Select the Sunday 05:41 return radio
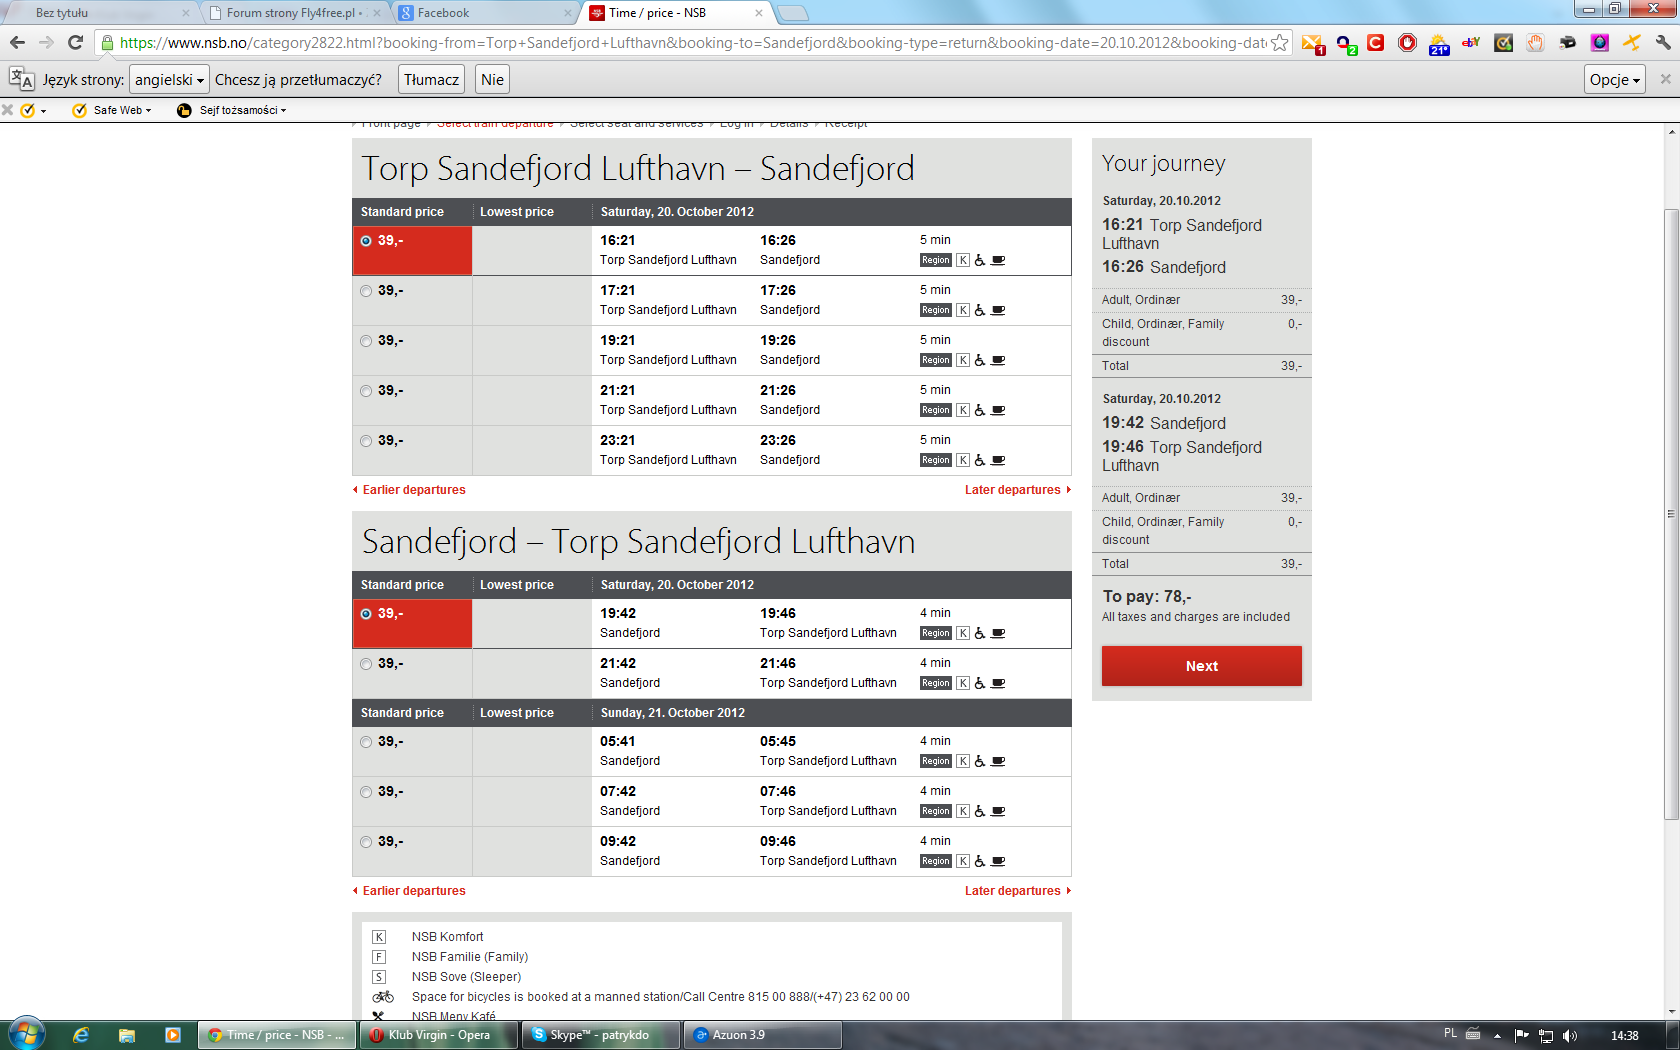 (x=366, y=742)
